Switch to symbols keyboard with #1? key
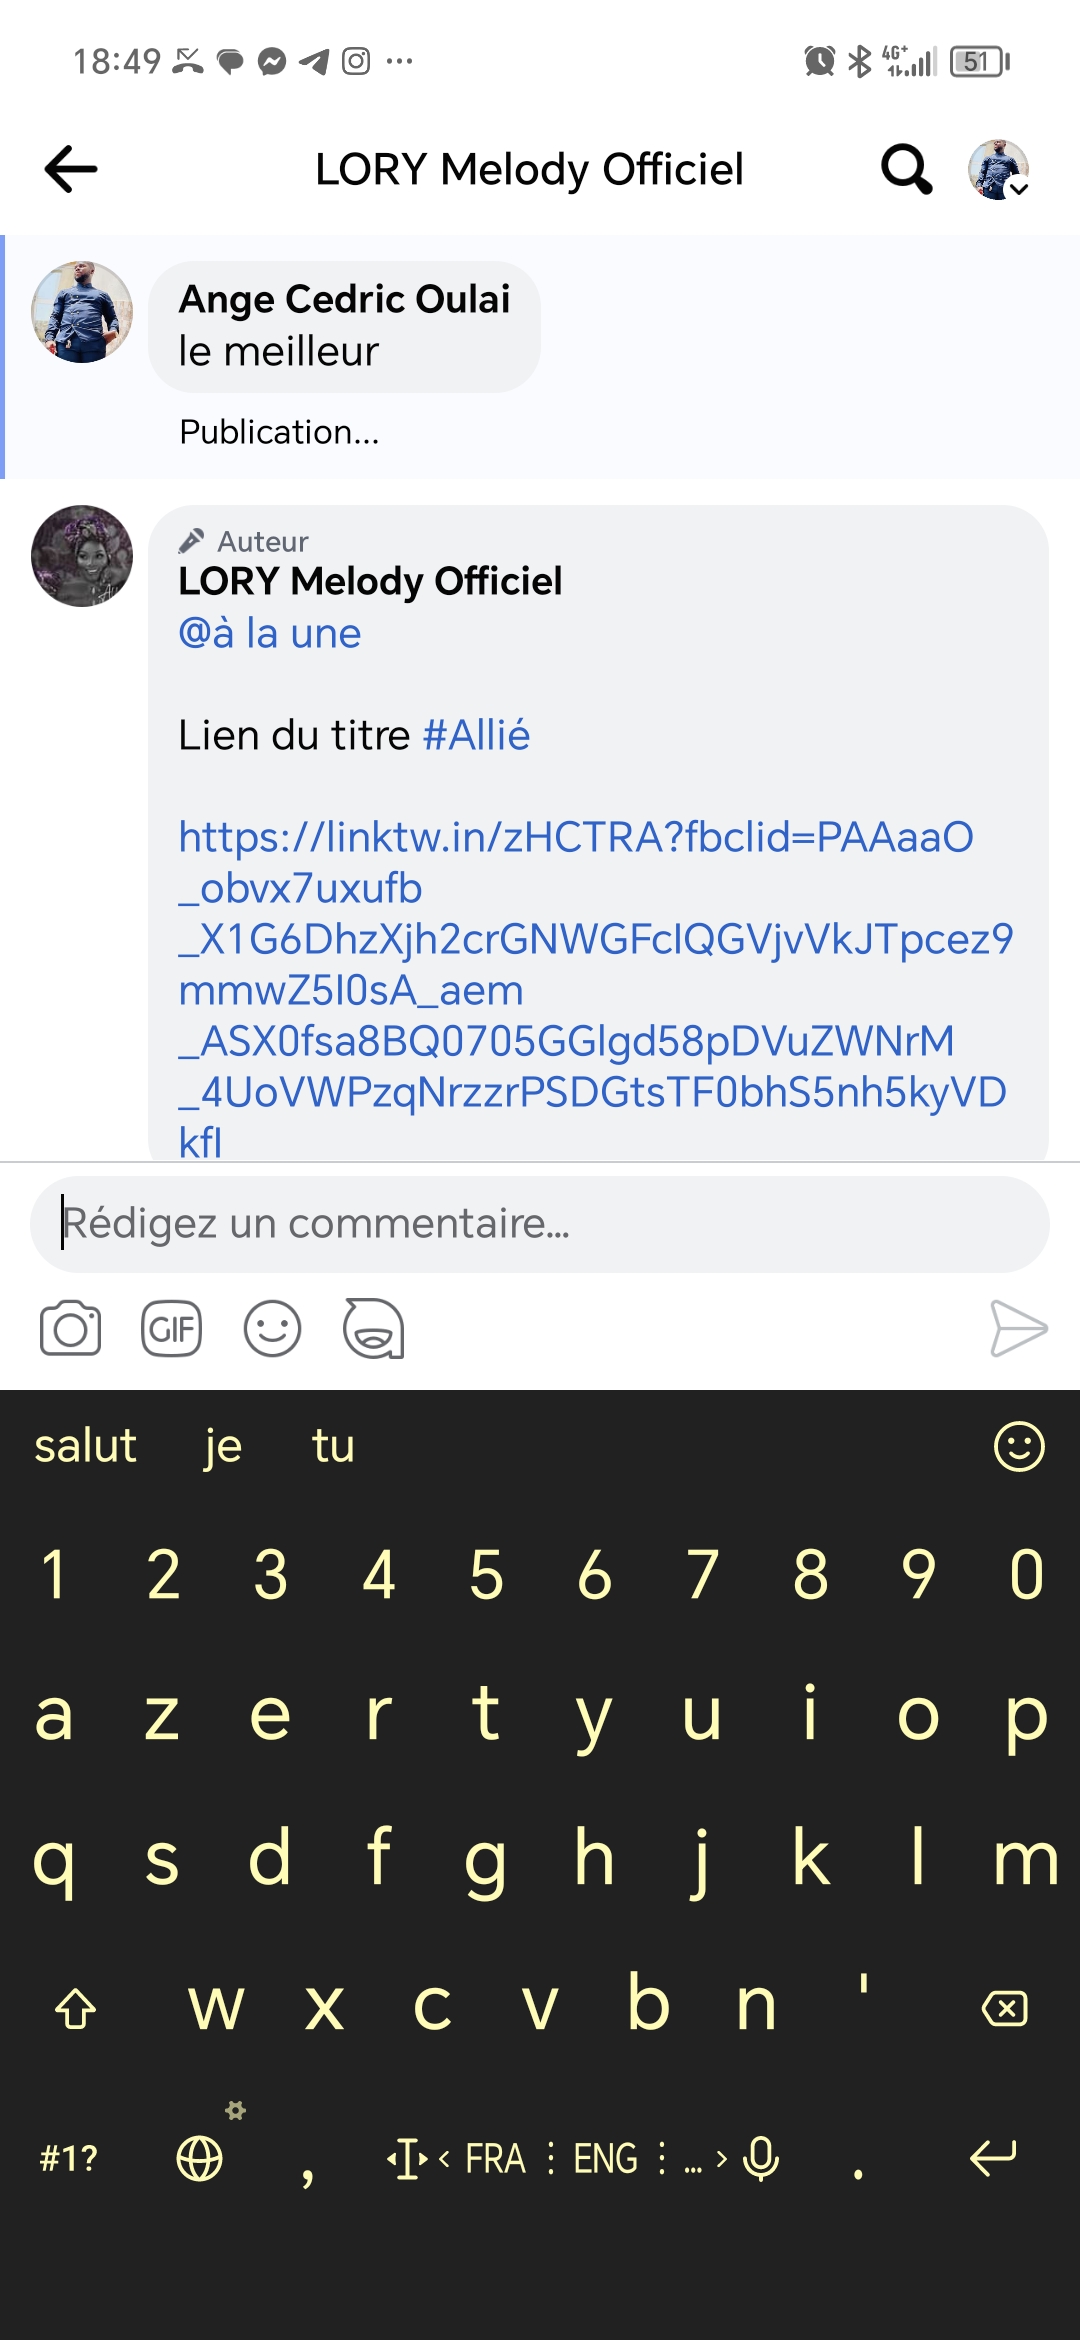 click(x=68, y=2158)
